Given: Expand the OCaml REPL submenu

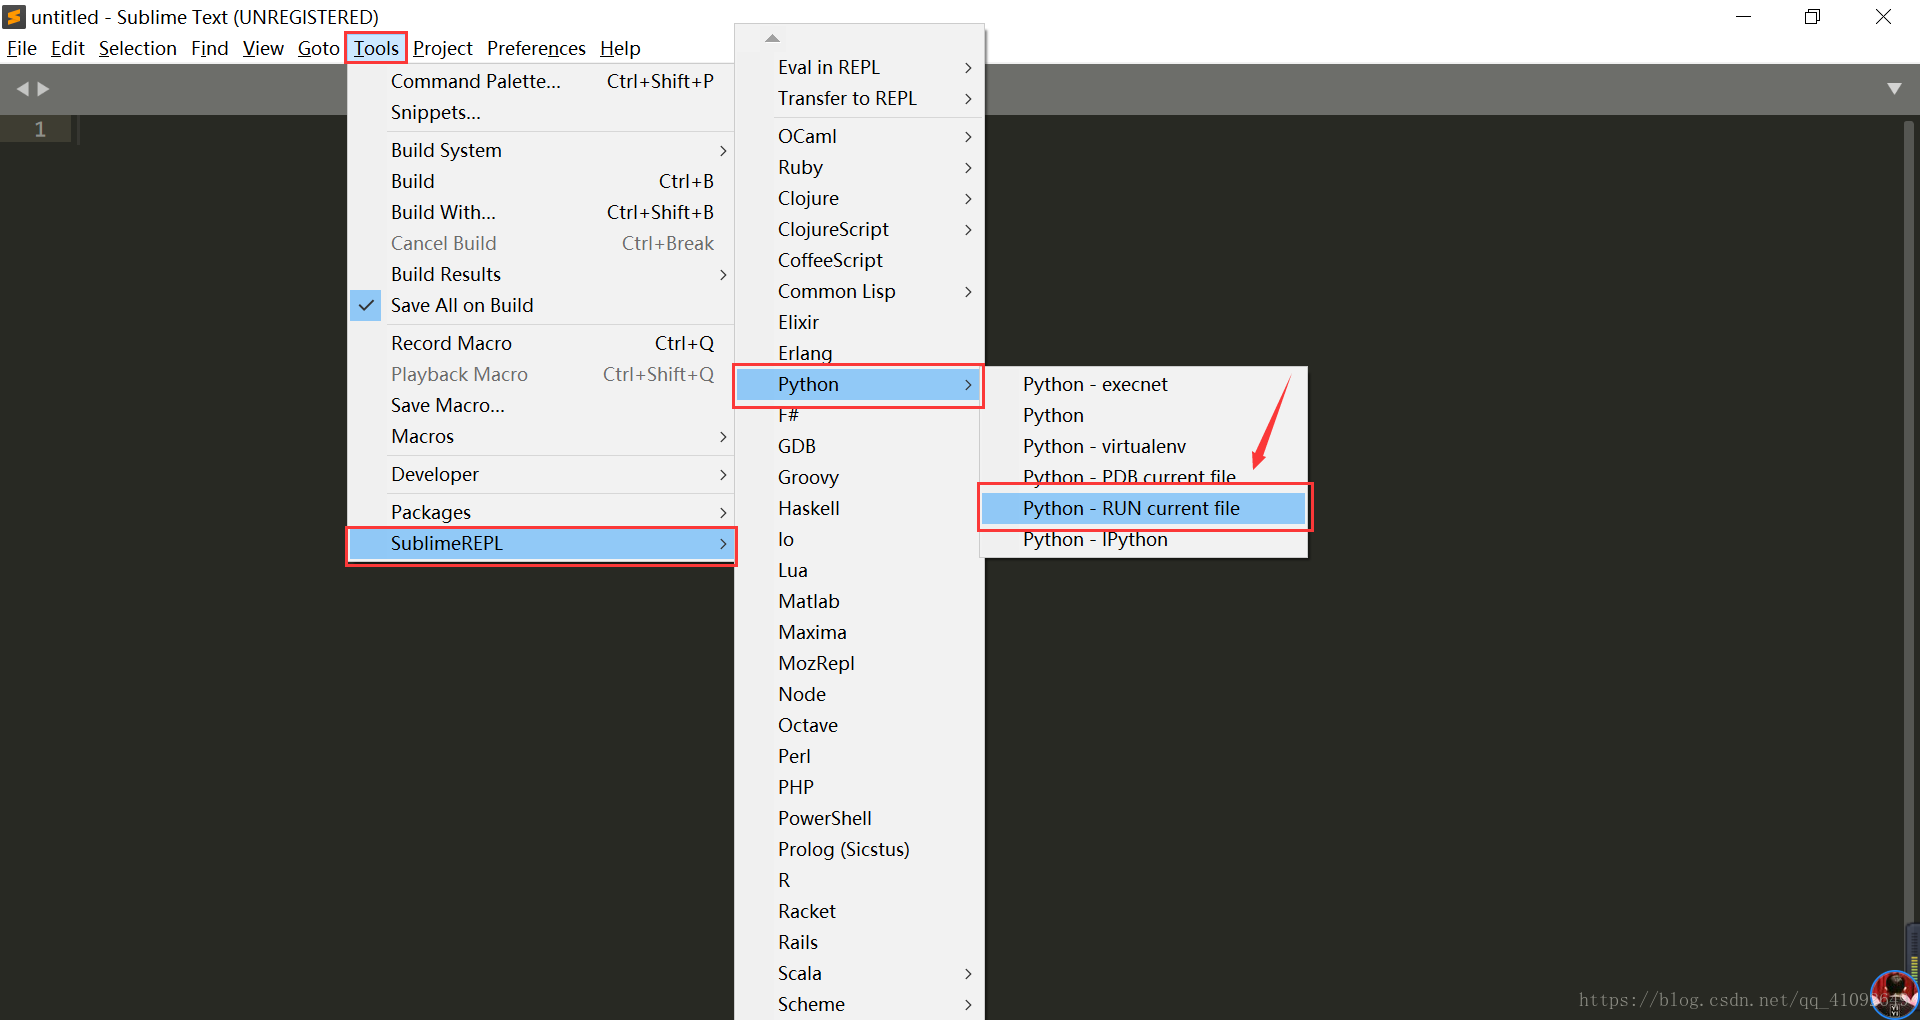Looking at the screenshot, I should coord(859,136).
